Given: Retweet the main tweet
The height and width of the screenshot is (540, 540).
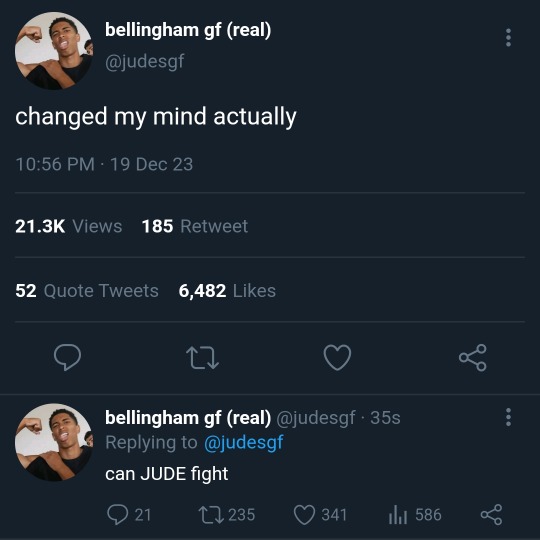Looking at the screenshot, I should click(x=202, y=358).
